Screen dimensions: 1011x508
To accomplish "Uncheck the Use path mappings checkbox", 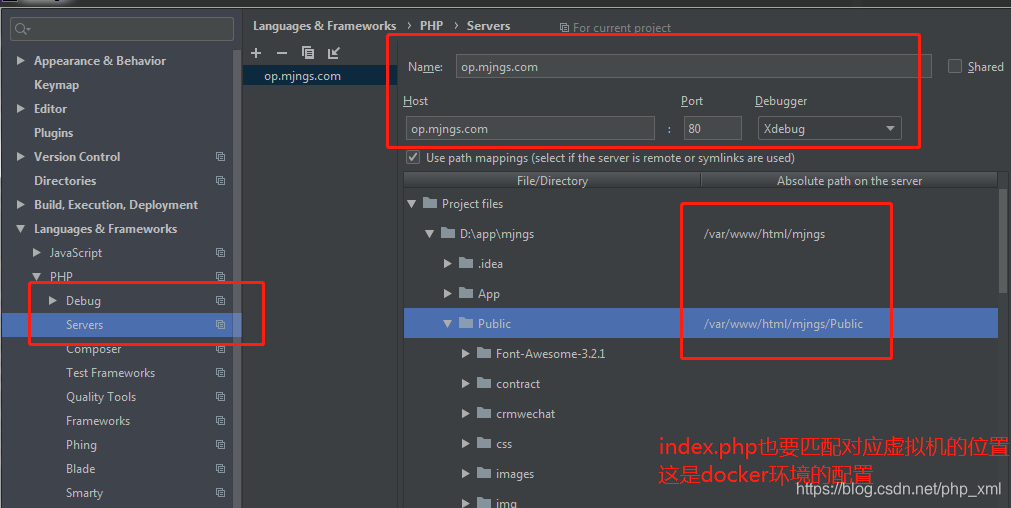I will pyautogui.click(x=413, y=158).
